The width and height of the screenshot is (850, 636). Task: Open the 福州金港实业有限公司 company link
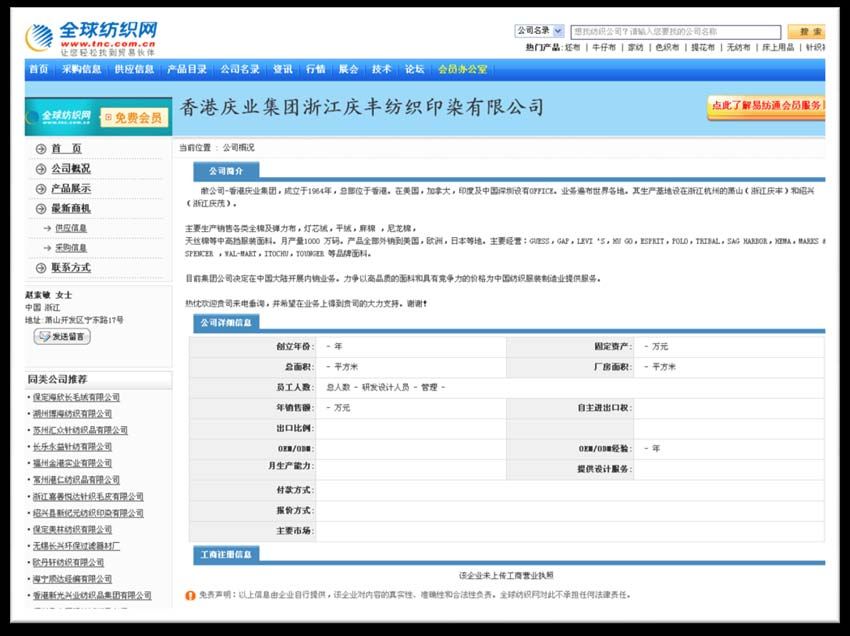coord(72,464)
